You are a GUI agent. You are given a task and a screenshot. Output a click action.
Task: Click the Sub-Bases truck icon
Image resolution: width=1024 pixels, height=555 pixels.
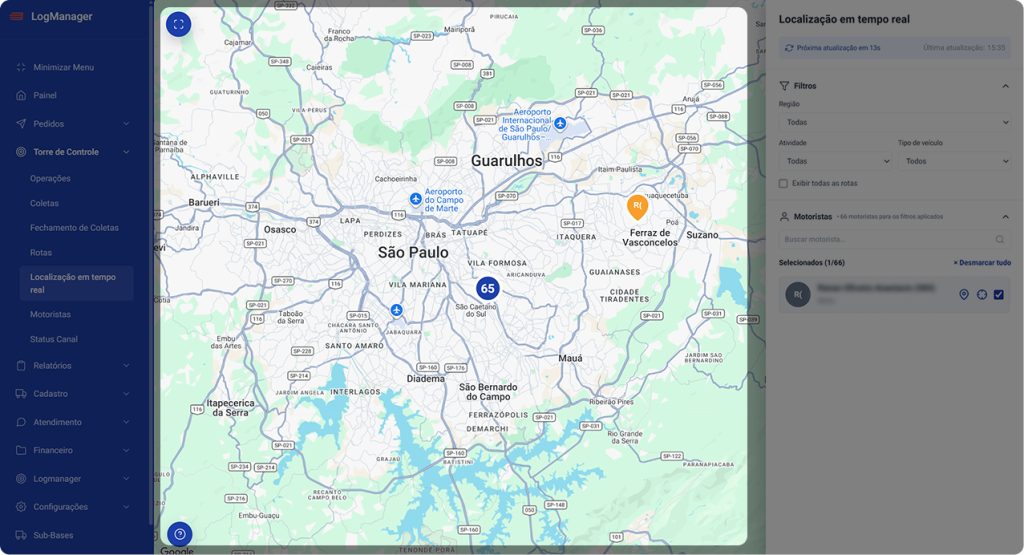tap(21, 535)
